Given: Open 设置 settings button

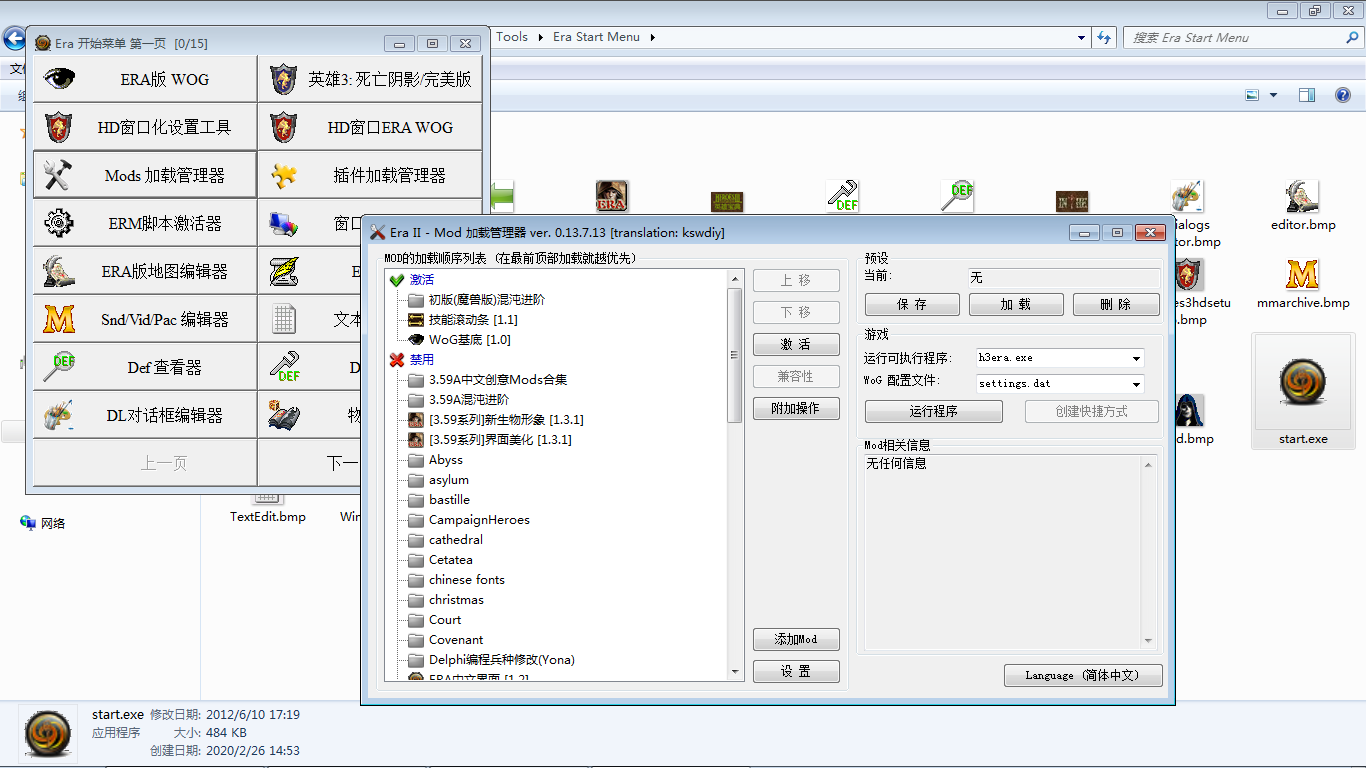Looking at the screenshot, I should (x=796, y=671).
